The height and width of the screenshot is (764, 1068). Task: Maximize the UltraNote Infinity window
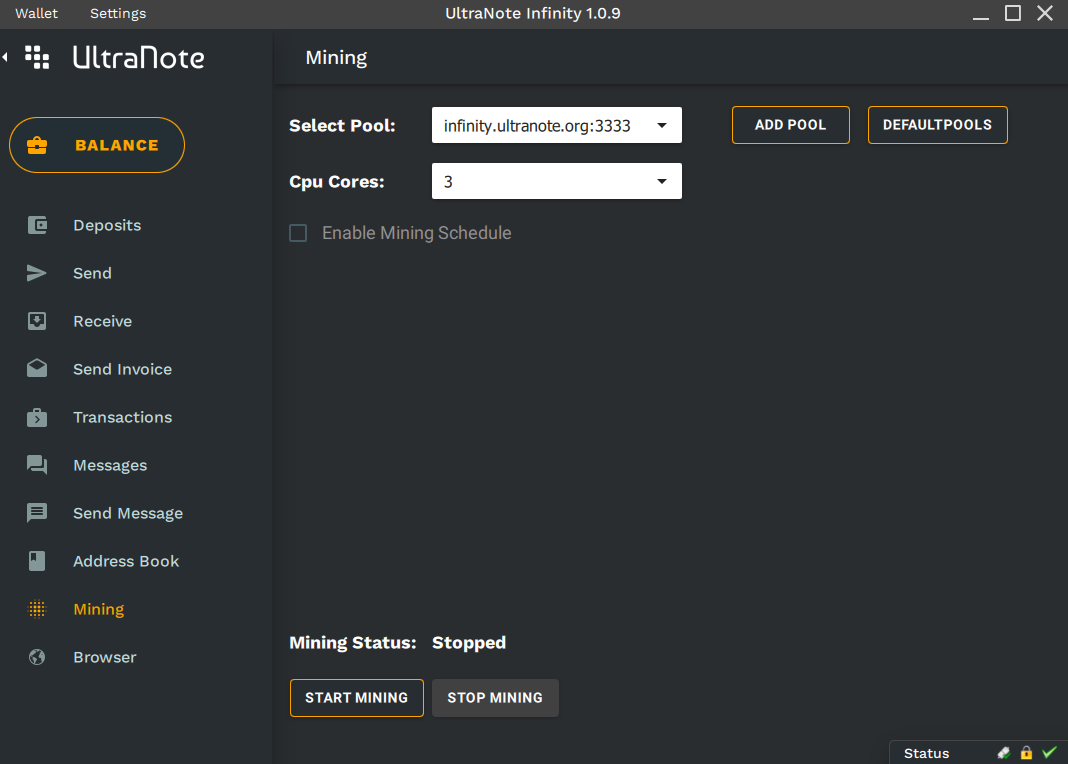click(1013, 13)
